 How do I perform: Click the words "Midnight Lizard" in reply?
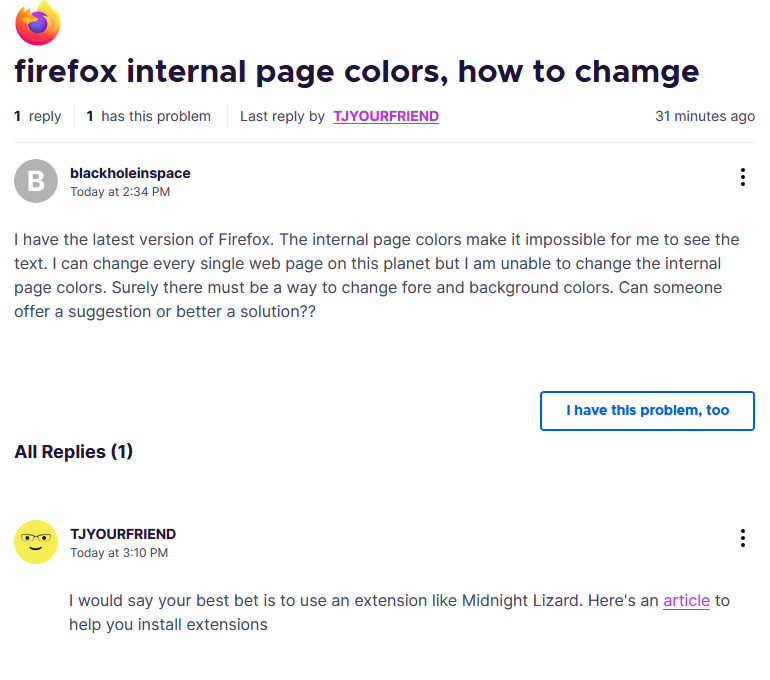(x=521, y=601)
